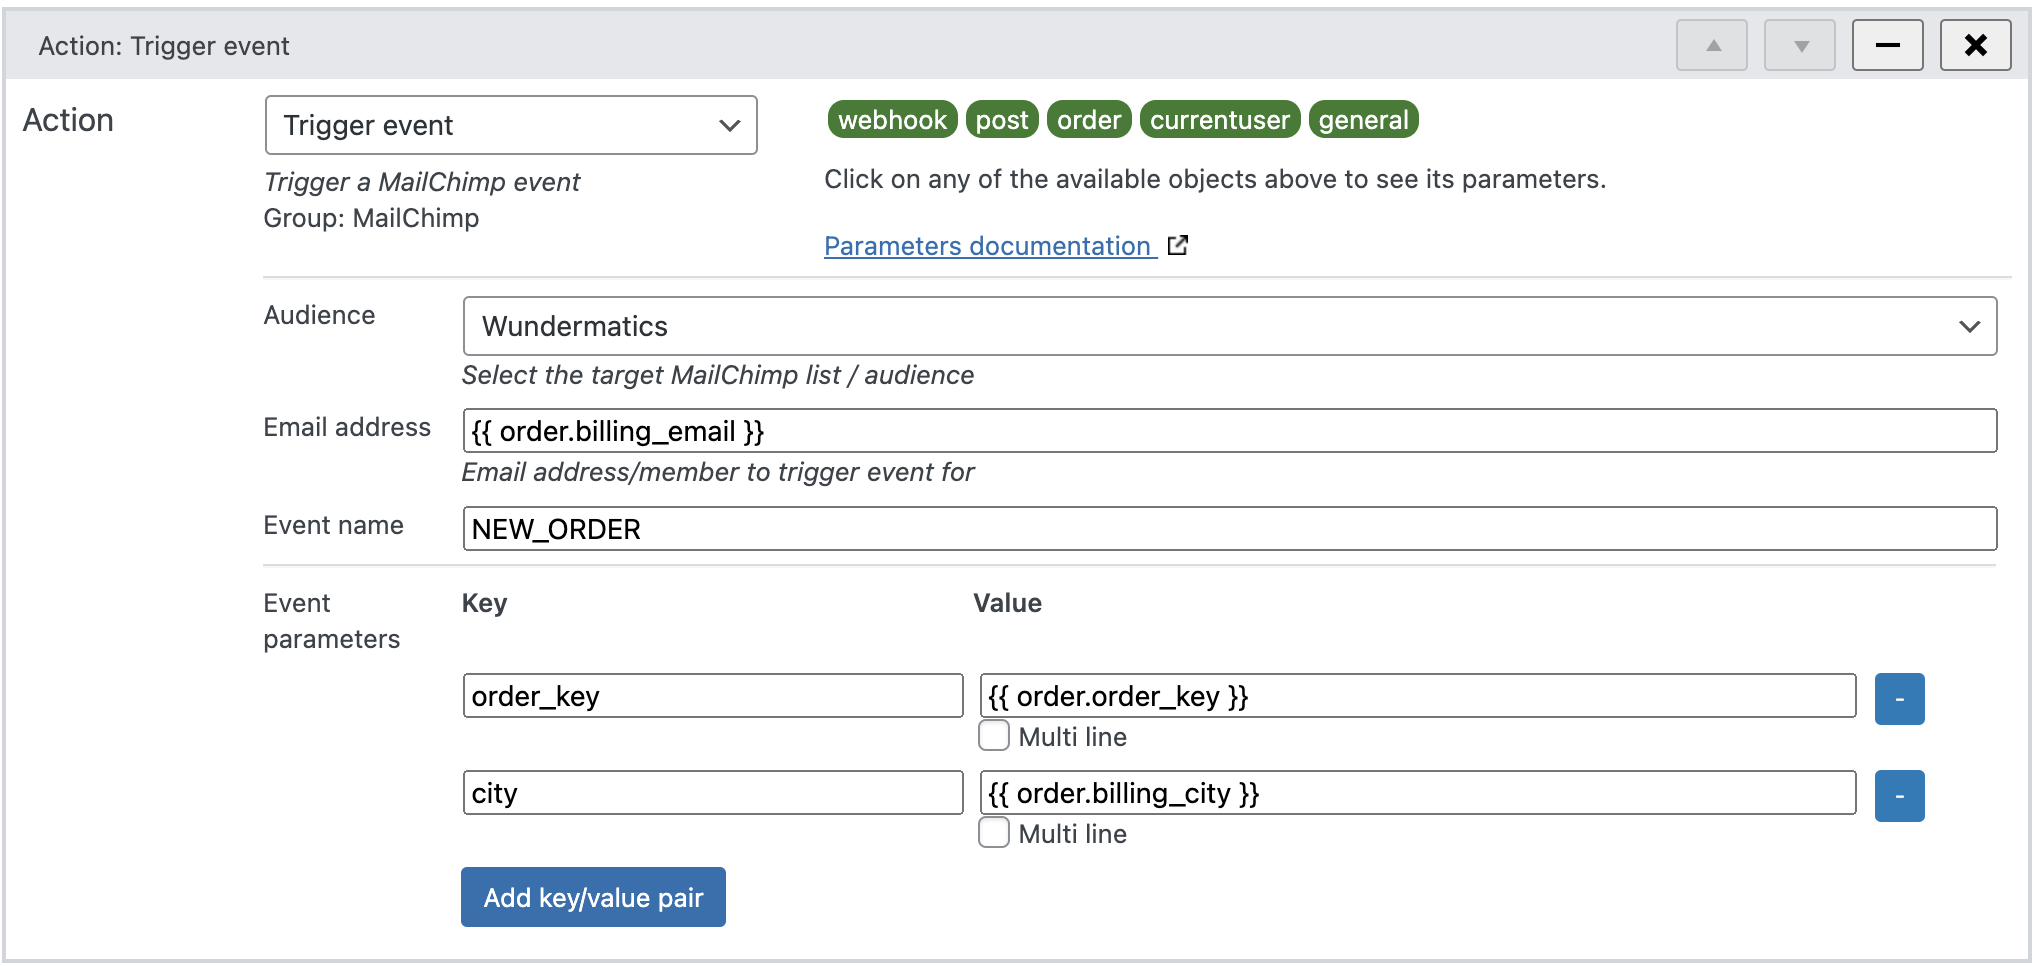Remove the city parameter row

point(1899,795)
